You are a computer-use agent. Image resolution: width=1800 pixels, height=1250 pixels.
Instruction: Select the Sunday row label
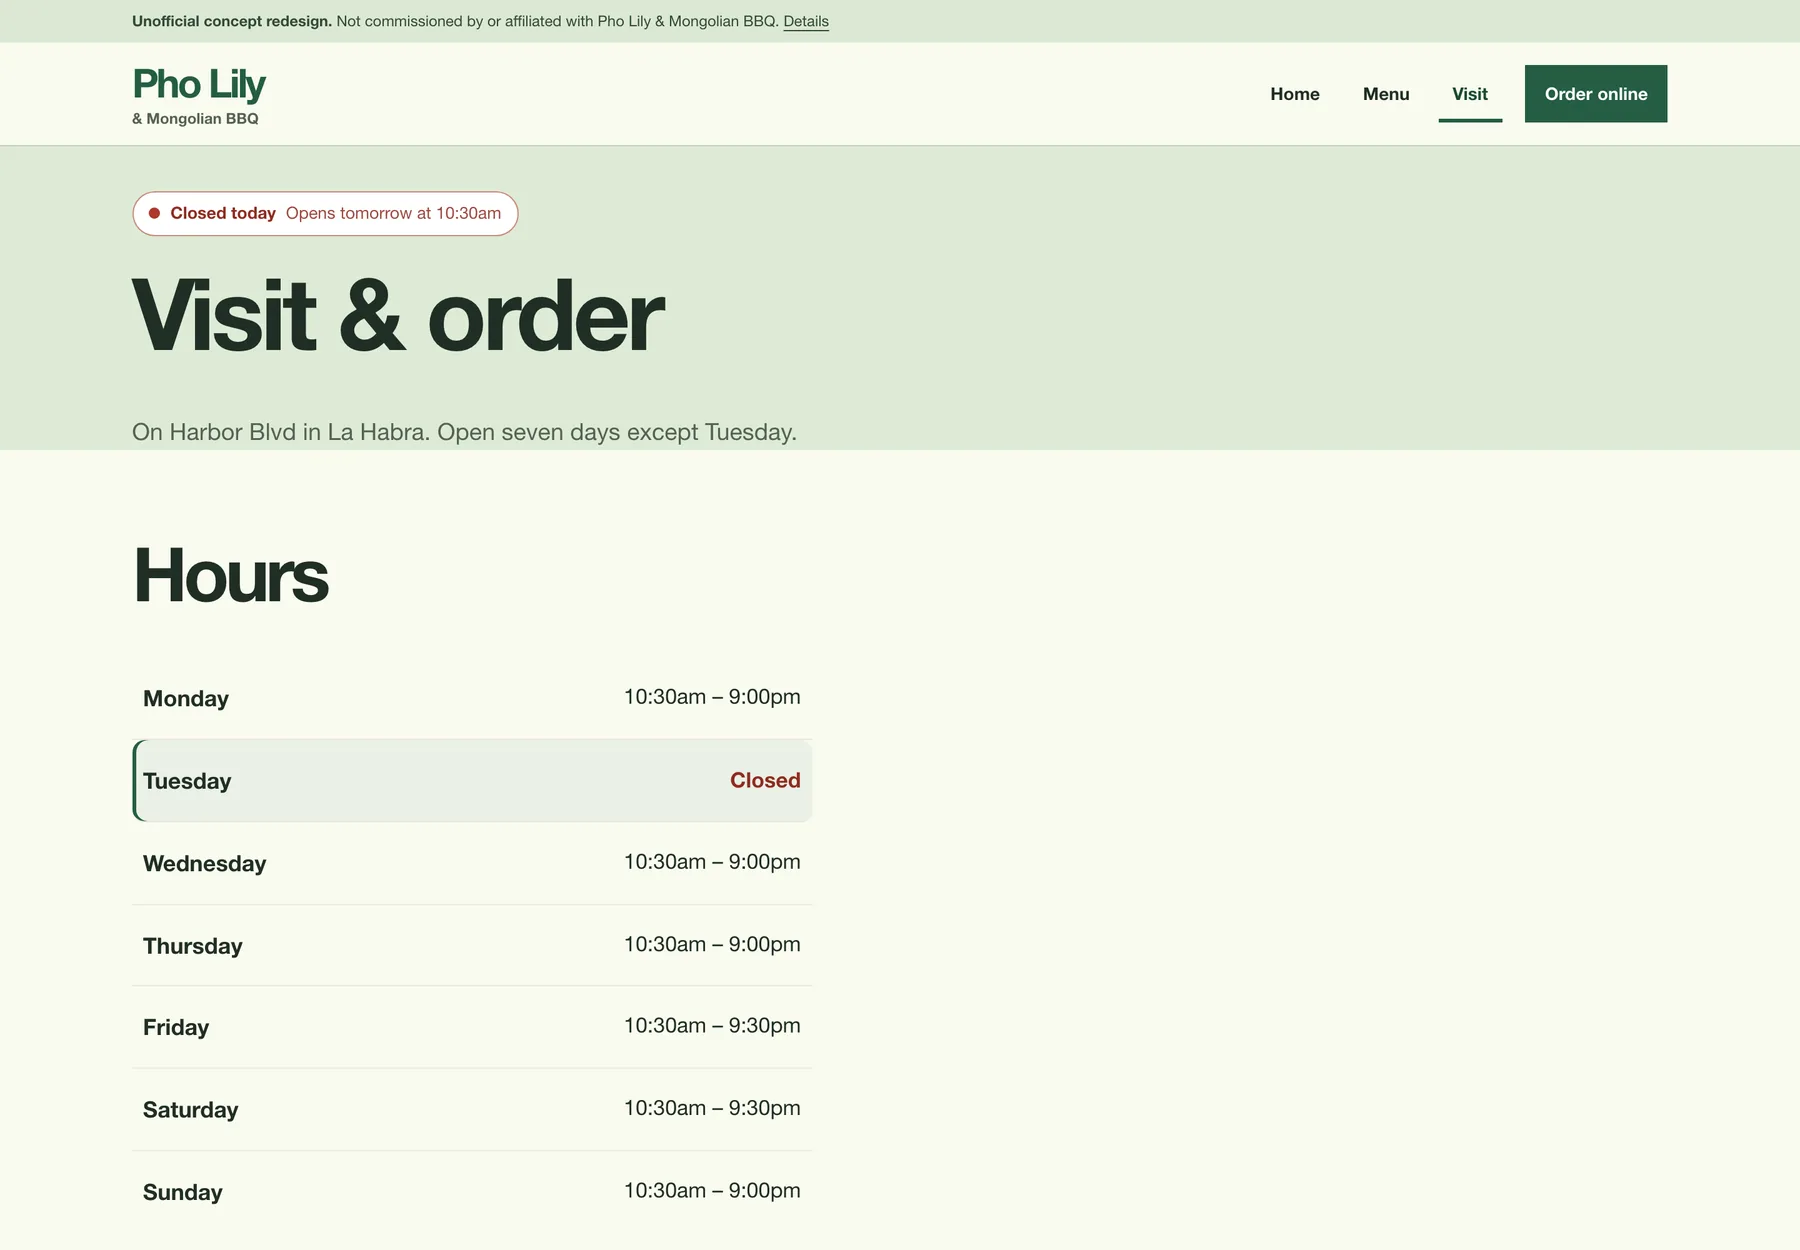tap(183, 1193)
